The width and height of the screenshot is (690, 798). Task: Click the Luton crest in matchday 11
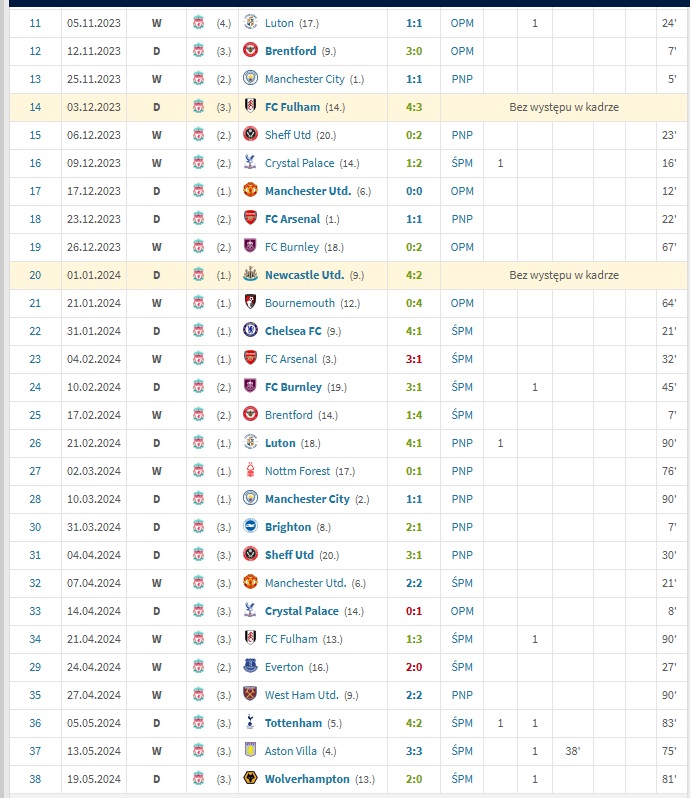pos(250,22)
